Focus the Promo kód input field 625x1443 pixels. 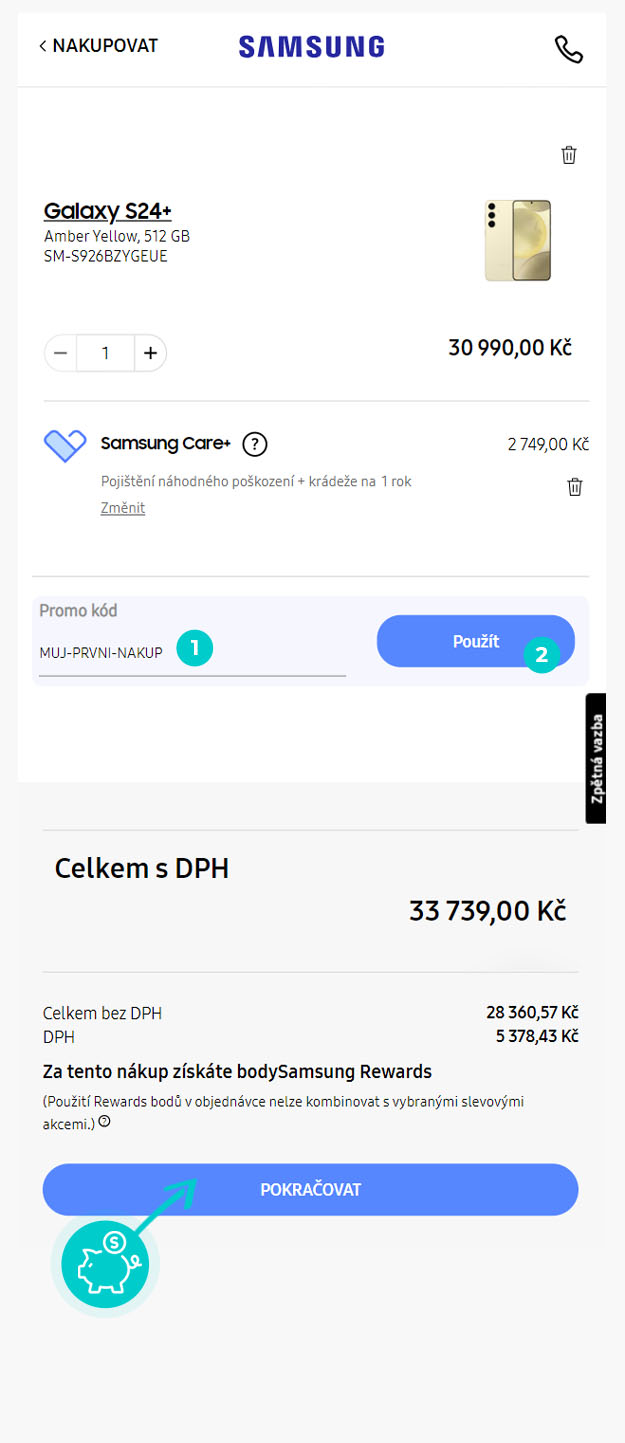(192, 654)
